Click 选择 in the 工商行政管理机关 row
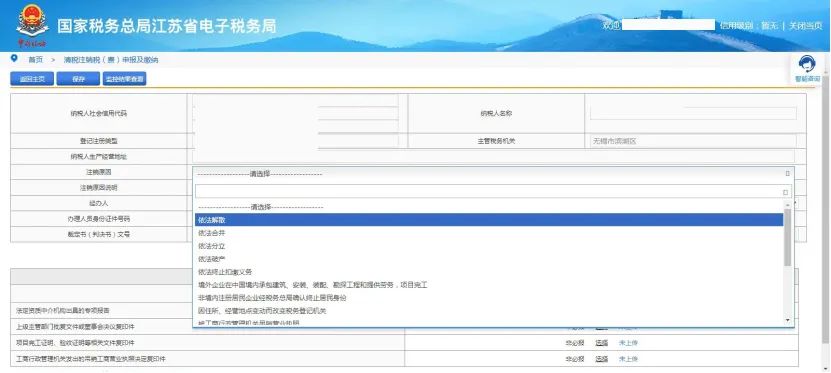 pos(602,359)
